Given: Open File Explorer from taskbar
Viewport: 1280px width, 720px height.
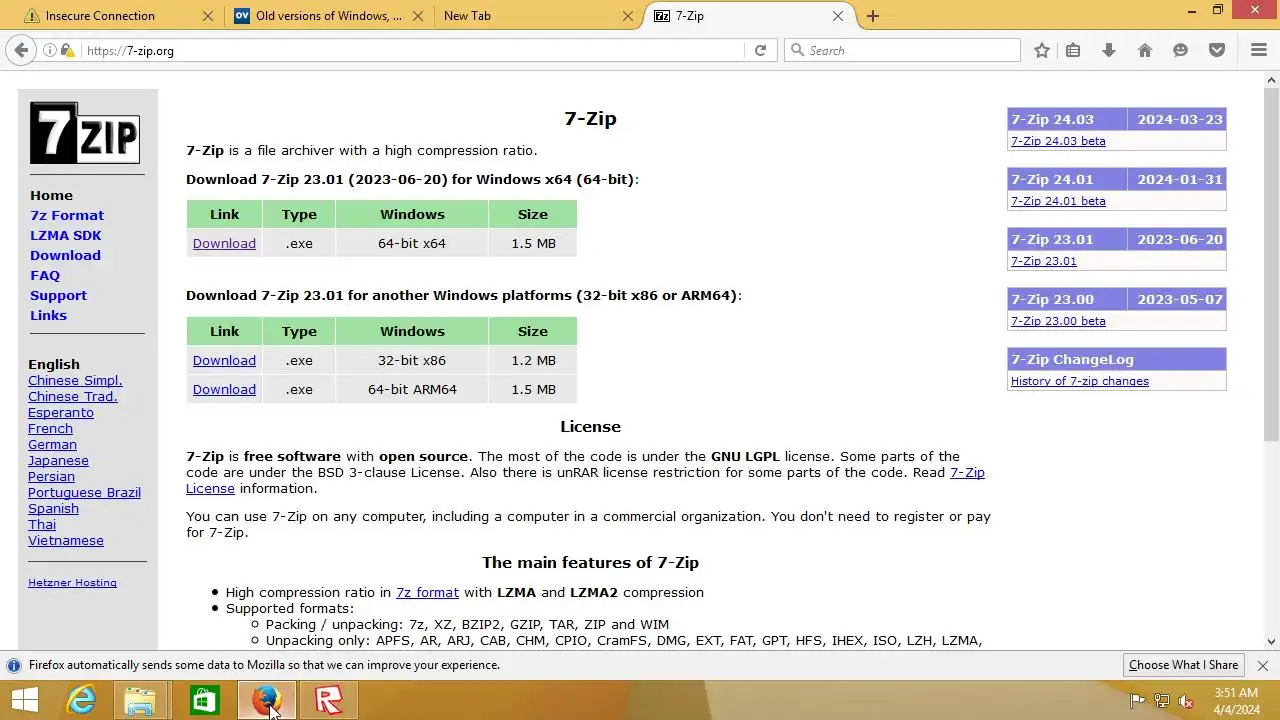Looking at the screenshot, I should pyautogui.click(x=140, y=701).
